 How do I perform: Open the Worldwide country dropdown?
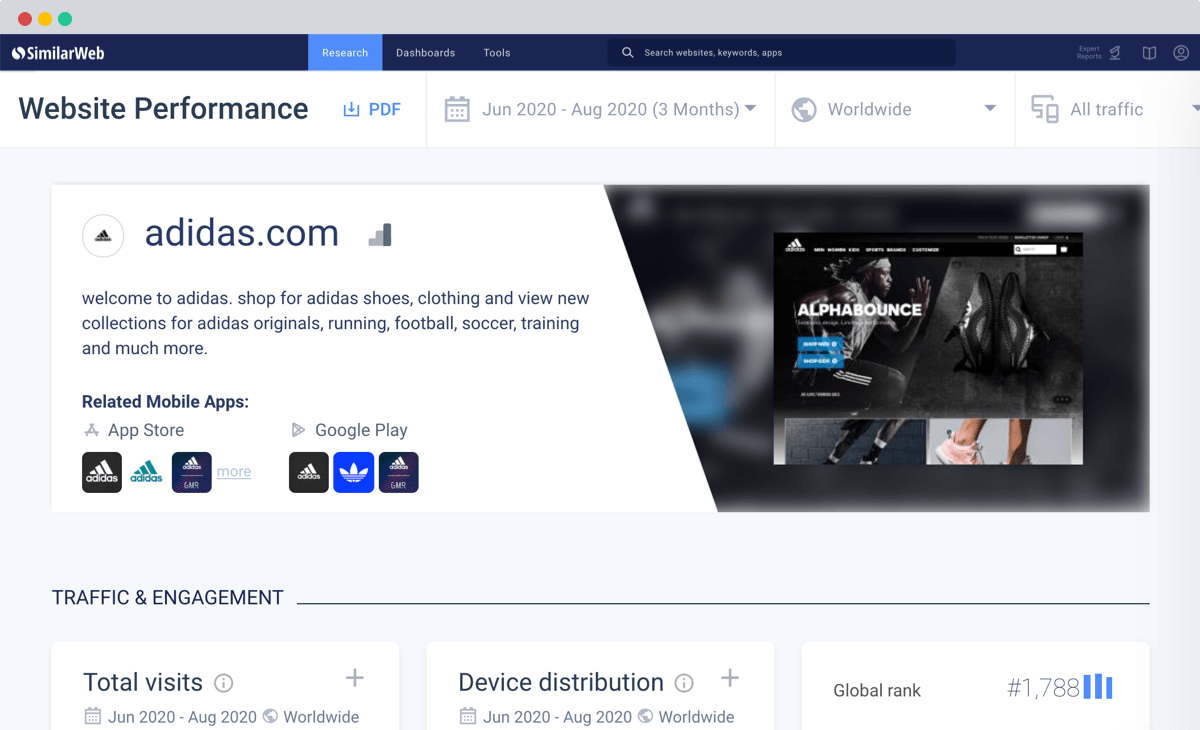coord(895,109)
